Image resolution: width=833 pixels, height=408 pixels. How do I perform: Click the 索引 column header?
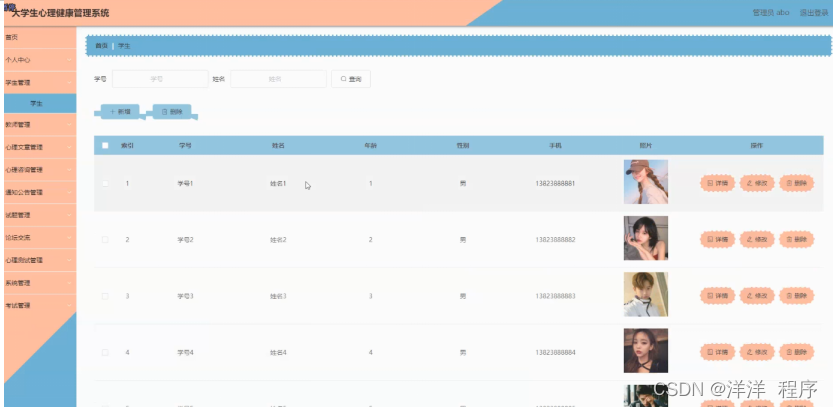[127, 146]
